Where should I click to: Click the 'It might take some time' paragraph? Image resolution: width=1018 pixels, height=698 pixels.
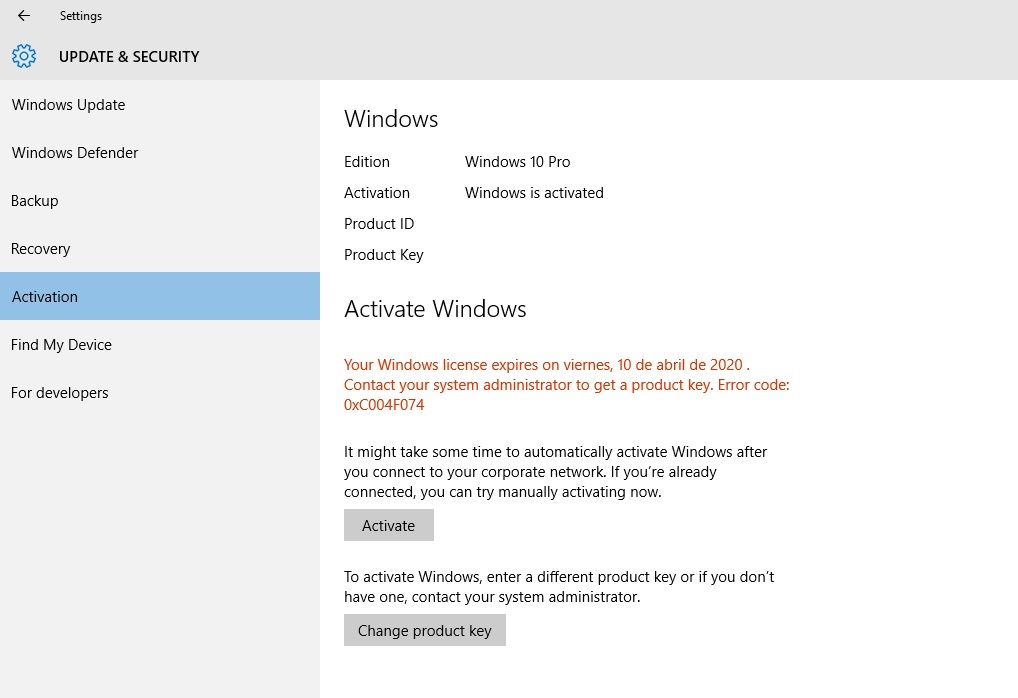pyautogui.click(x=556, y=472)
